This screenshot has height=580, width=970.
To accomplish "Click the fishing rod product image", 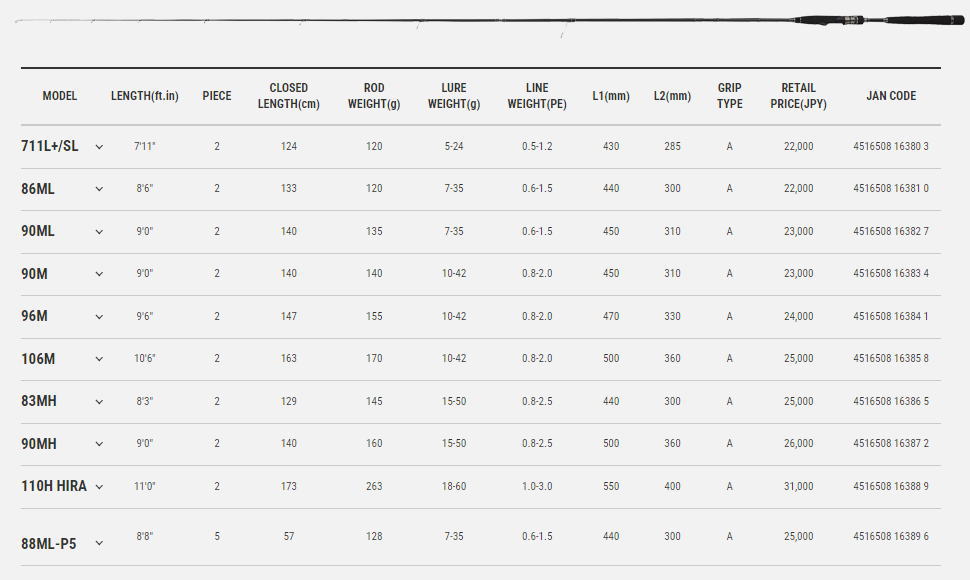I will [x=489, y=23].
